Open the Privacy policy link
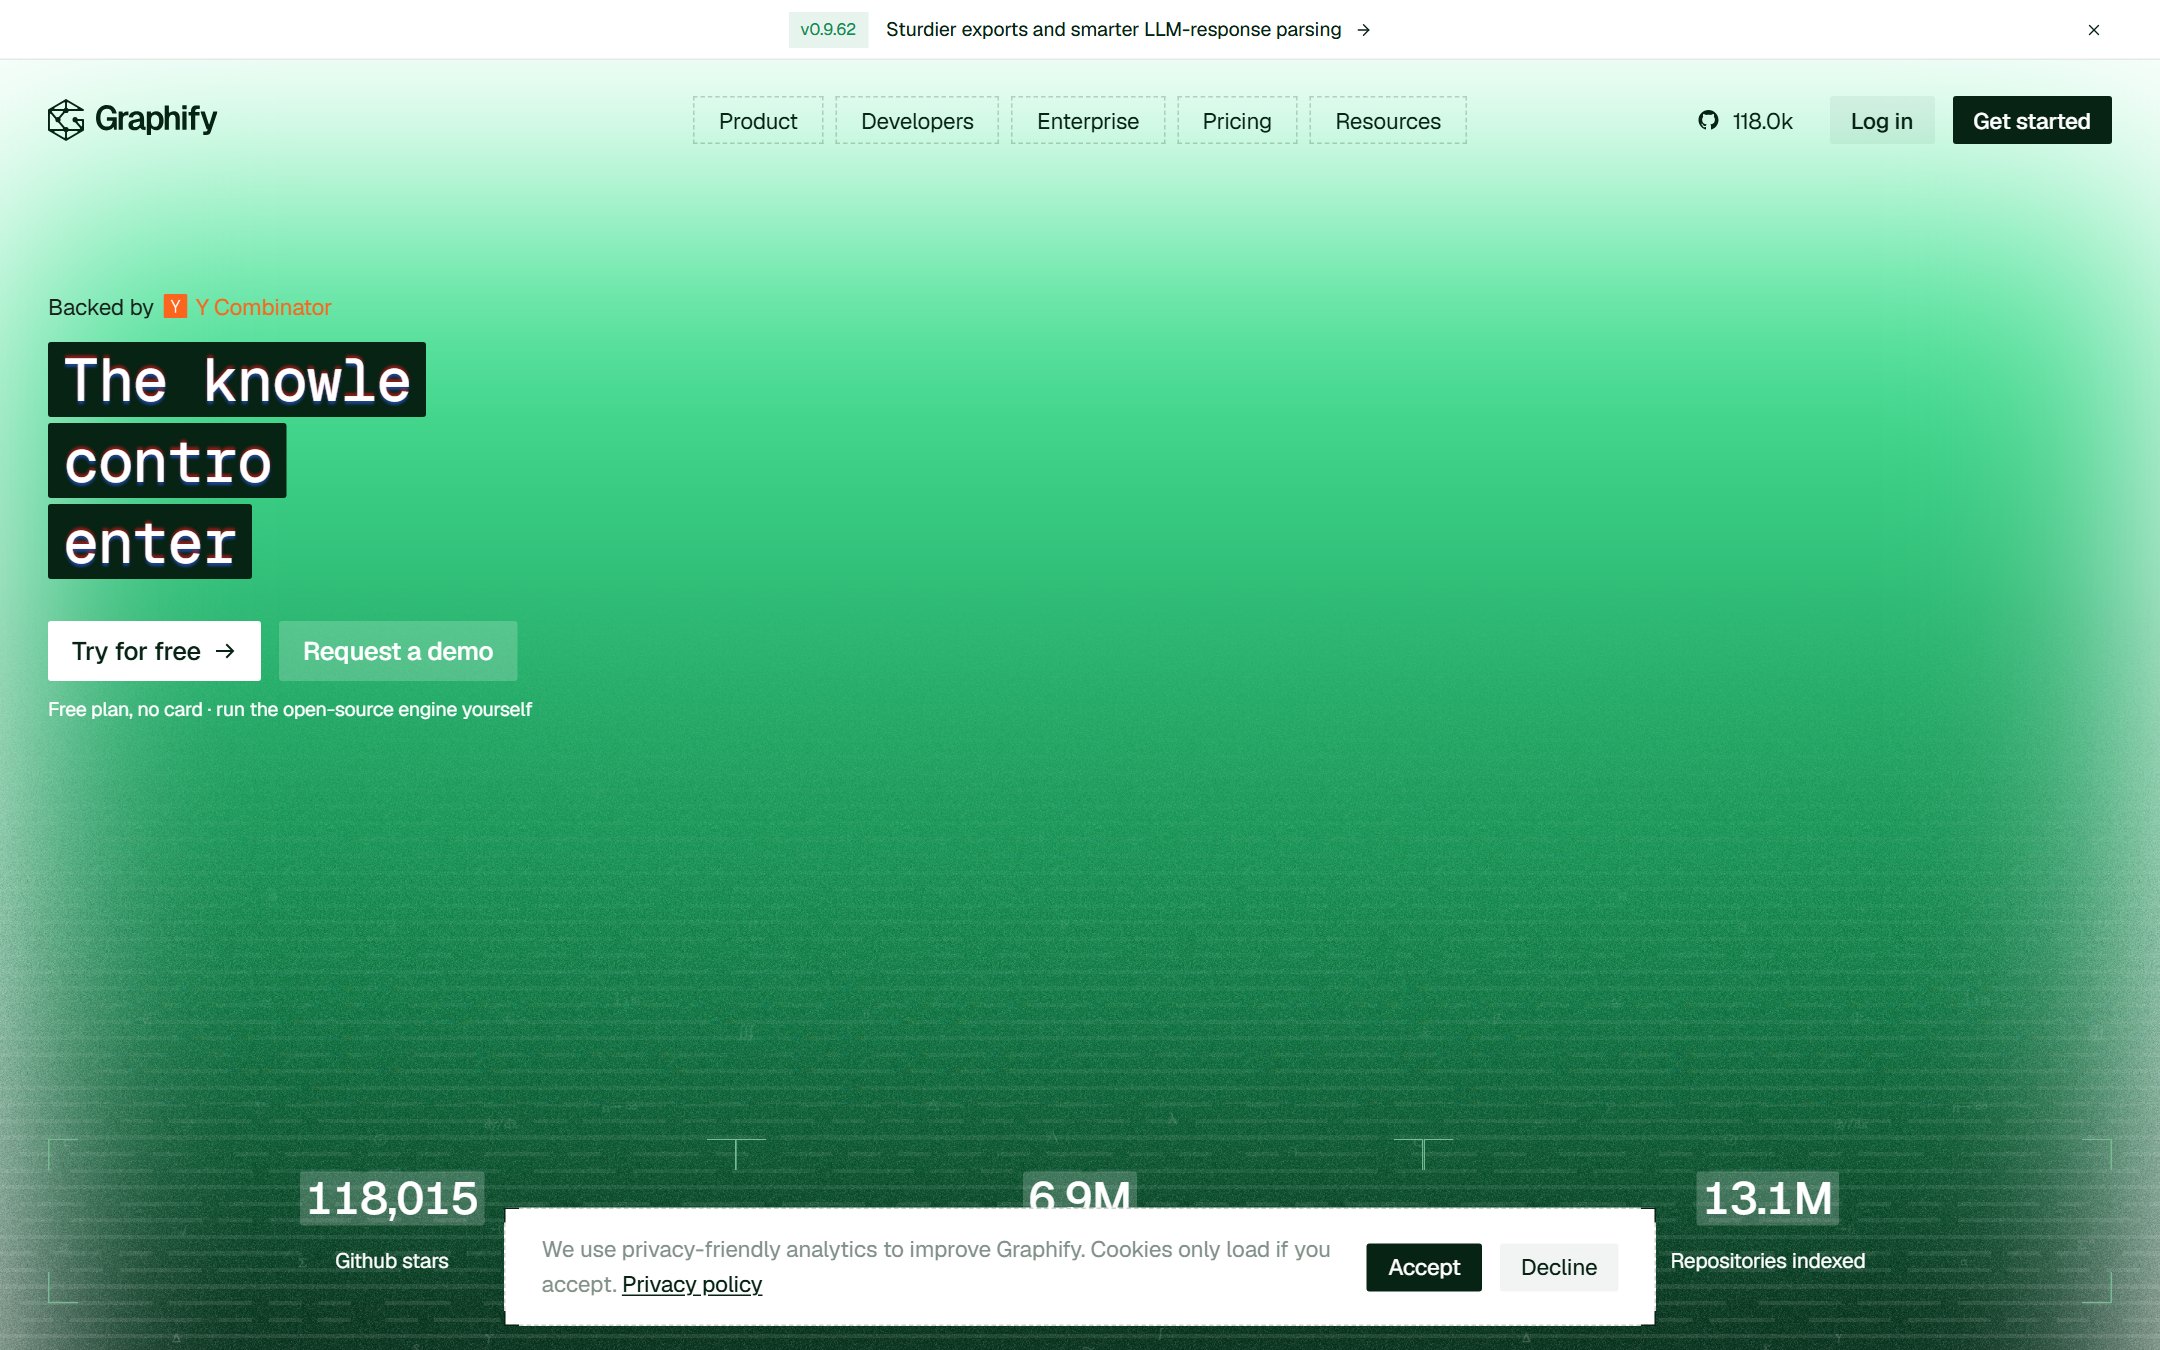Screen dimensions: 2160x1350 pos(692,1284)
